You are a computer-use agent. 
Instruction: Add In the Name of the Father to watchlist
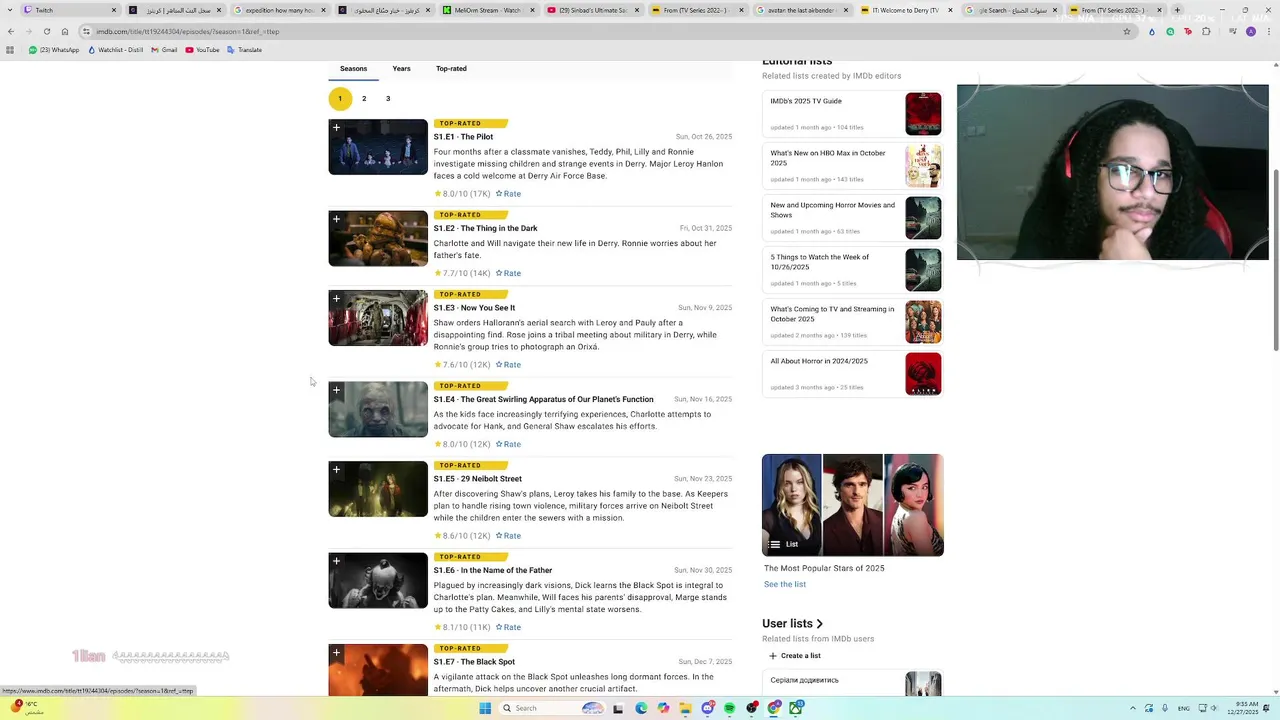(x=336, y=561)
